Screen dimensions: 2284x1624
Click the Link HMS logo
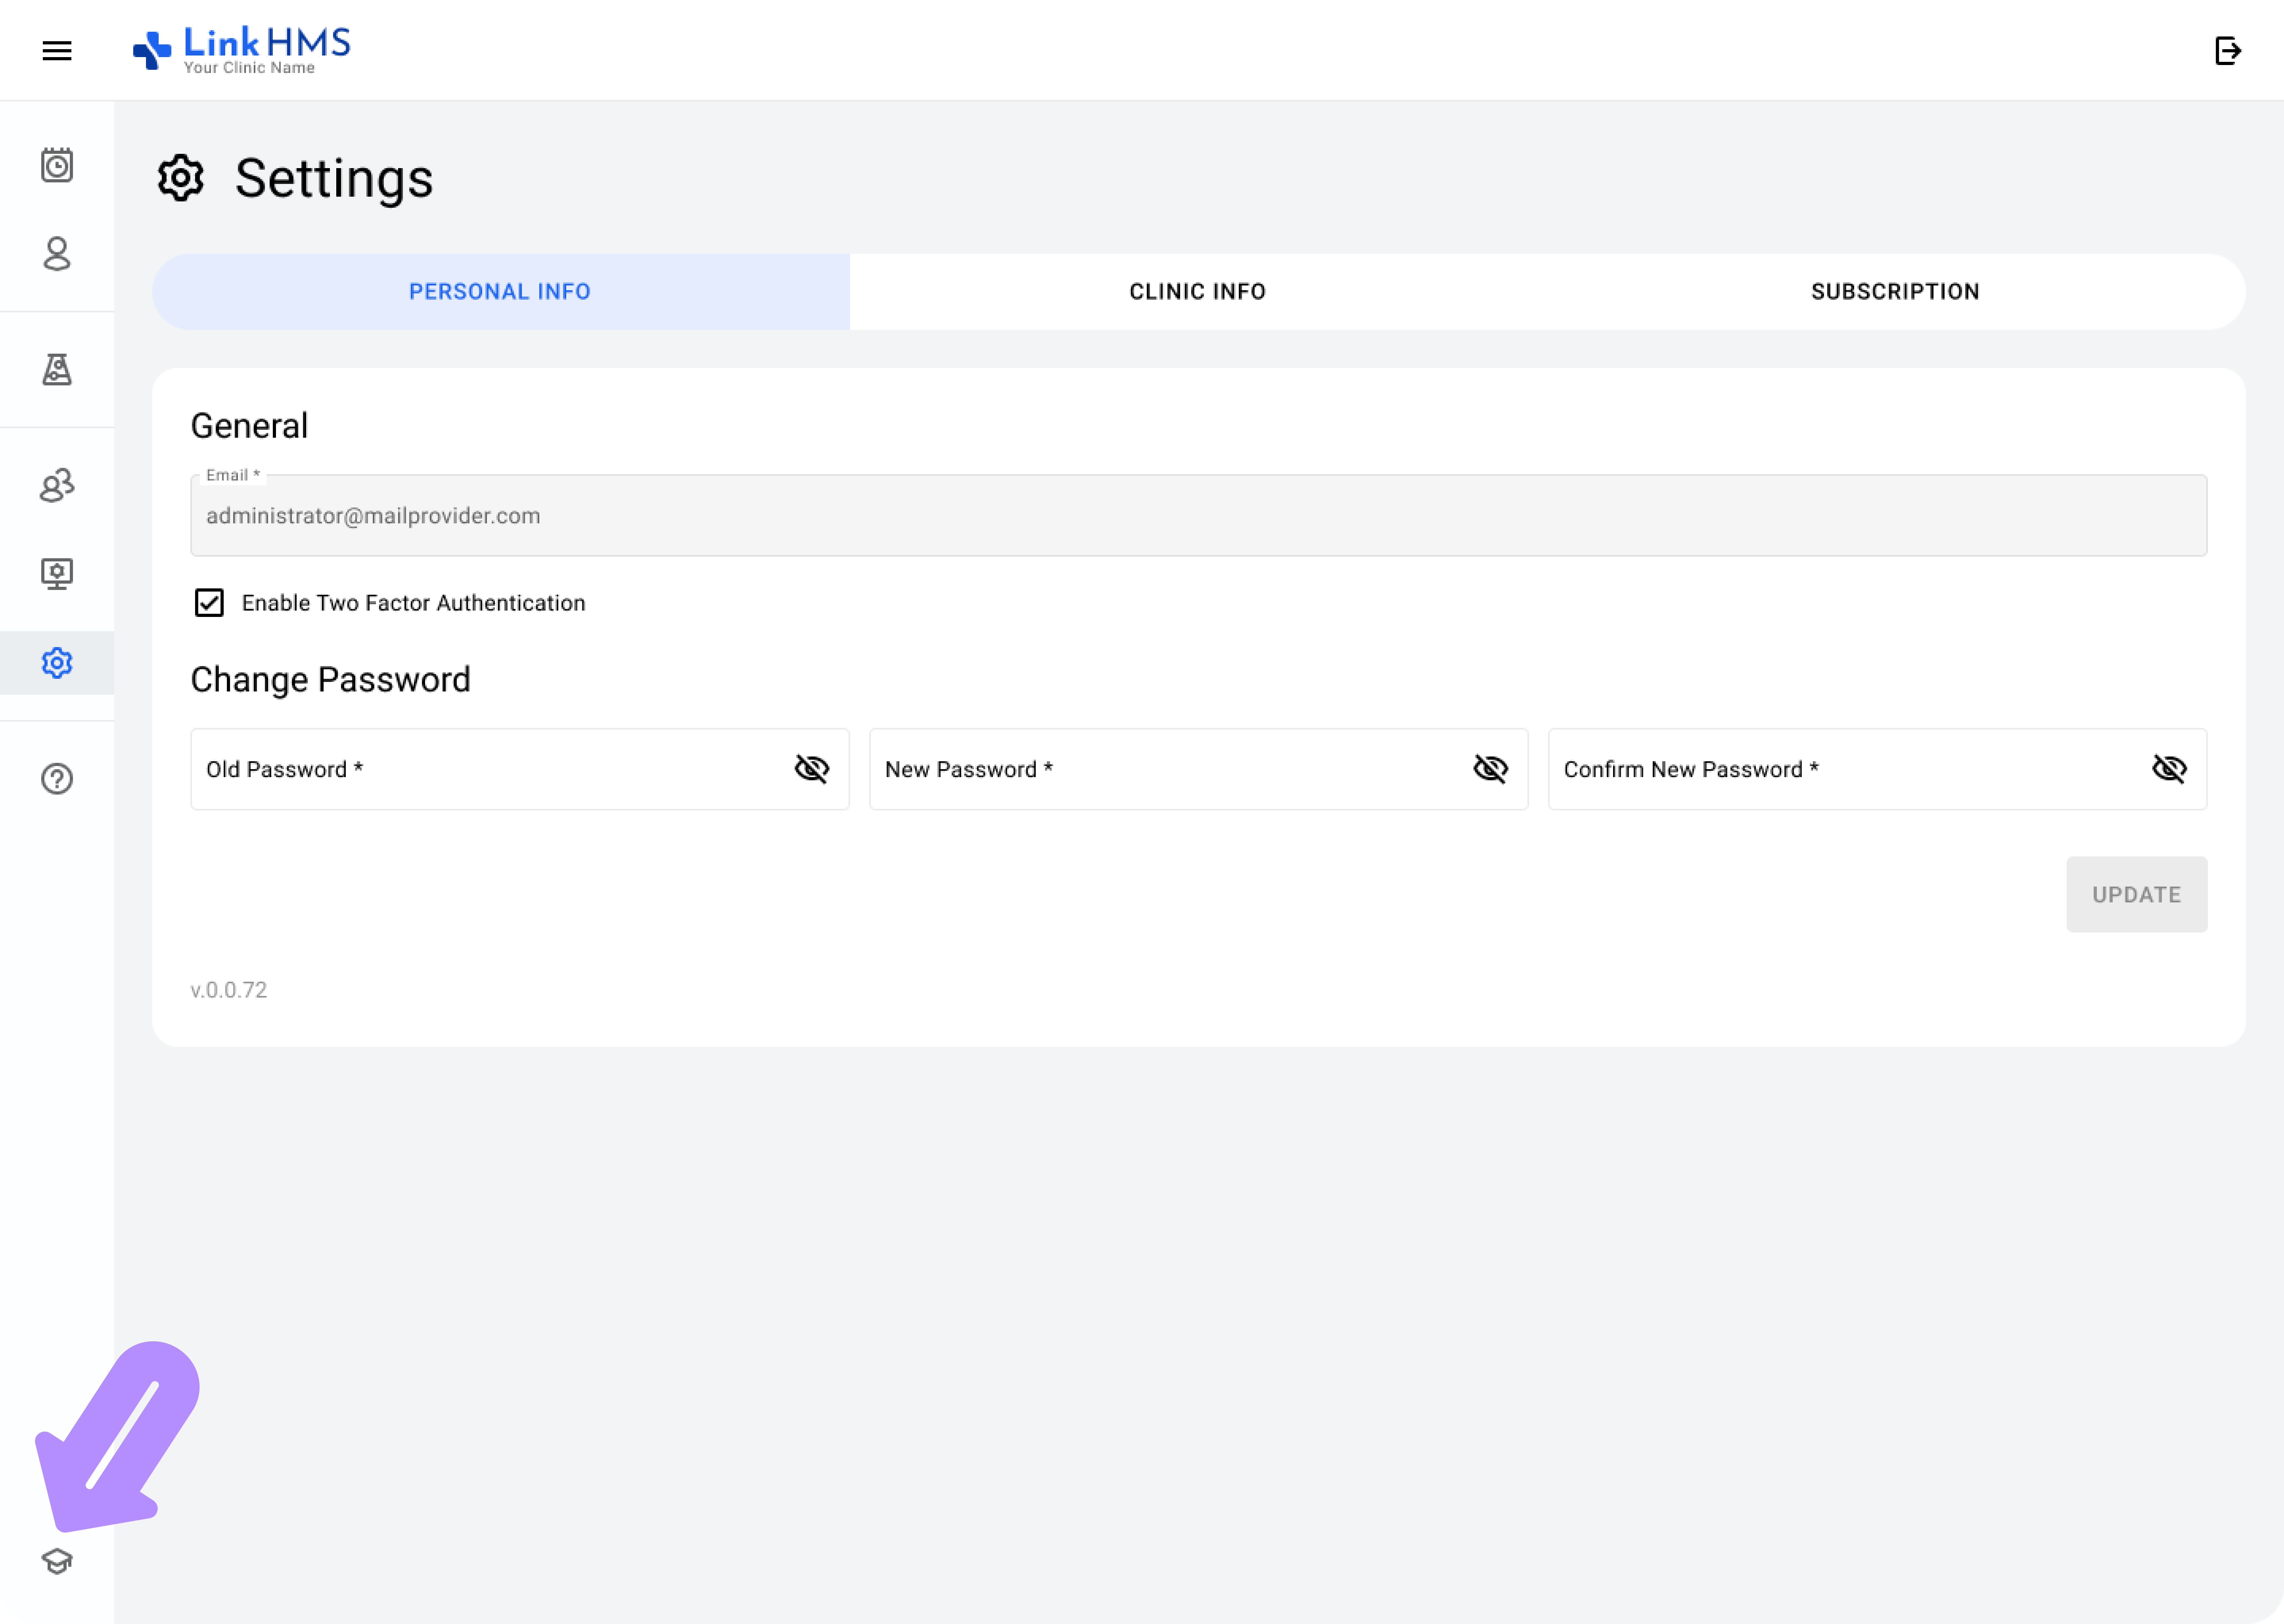point(242,50)
